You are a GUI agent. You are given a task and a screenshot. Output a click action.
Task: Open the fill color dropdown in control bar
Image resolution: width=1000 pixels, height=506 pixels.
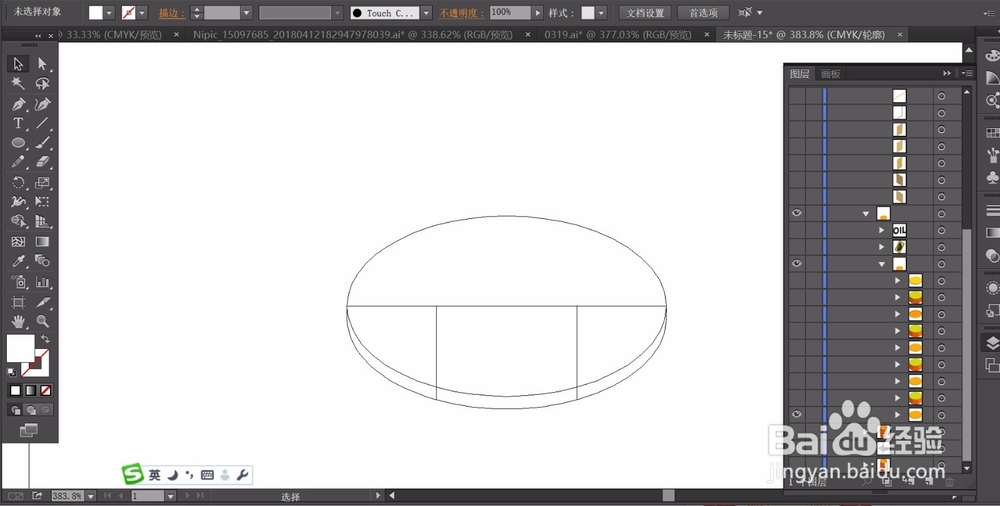(110, 13)
